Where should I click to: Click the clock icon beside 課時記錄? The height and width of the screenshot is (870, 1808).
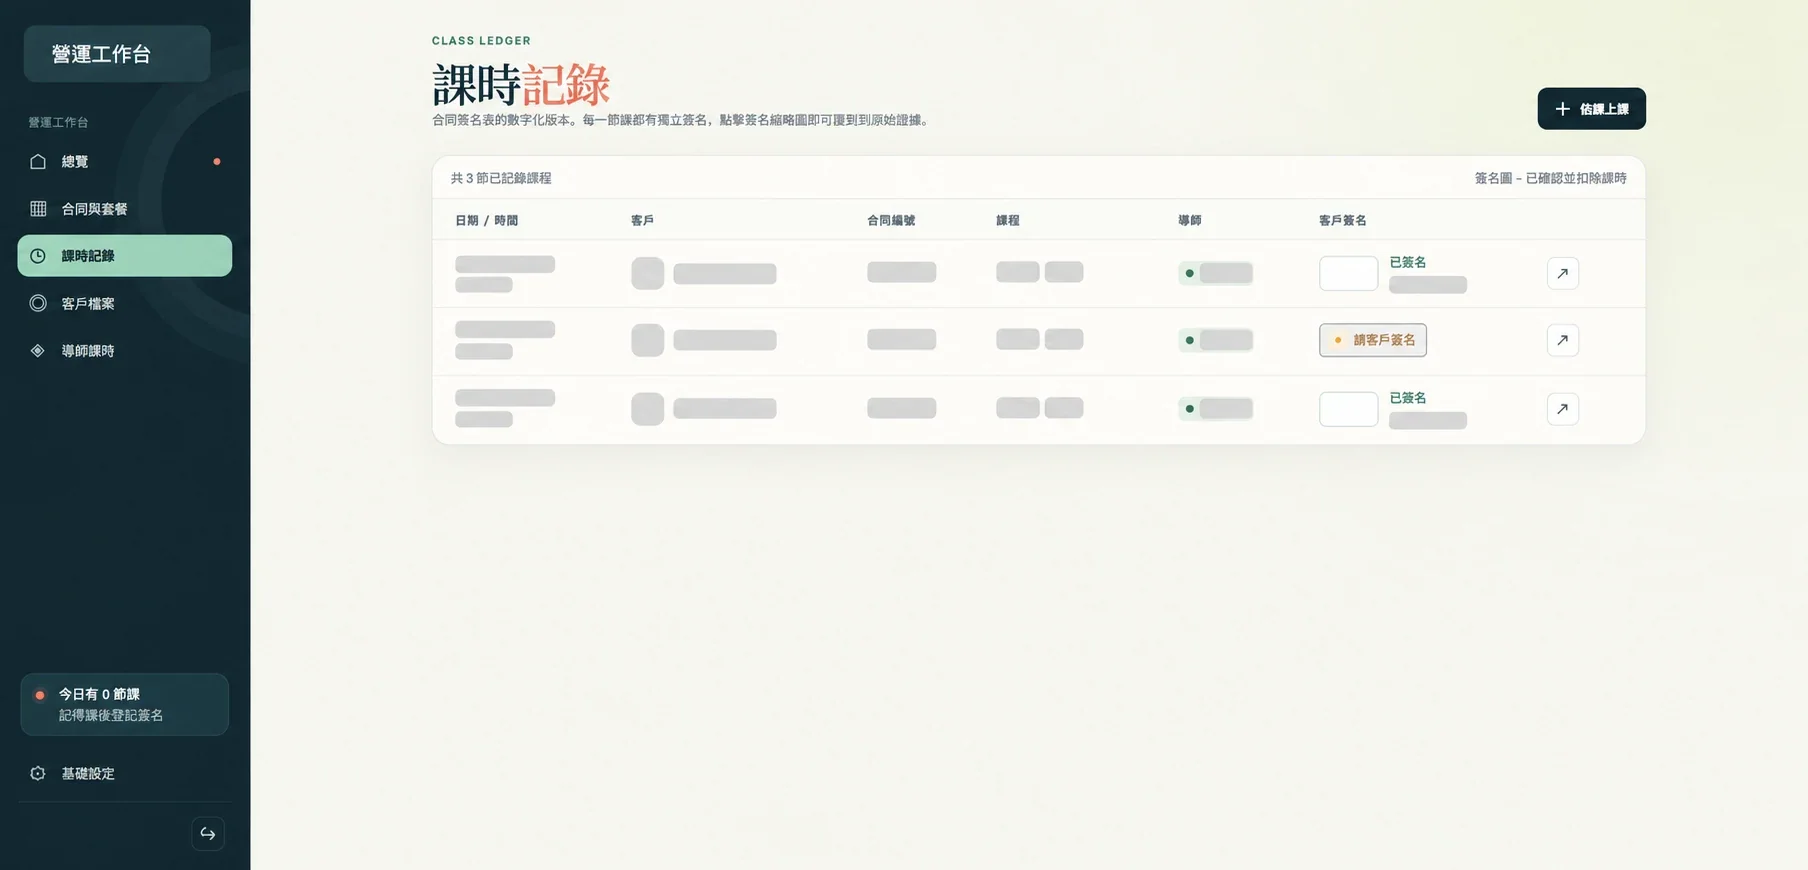pos(38,256)
